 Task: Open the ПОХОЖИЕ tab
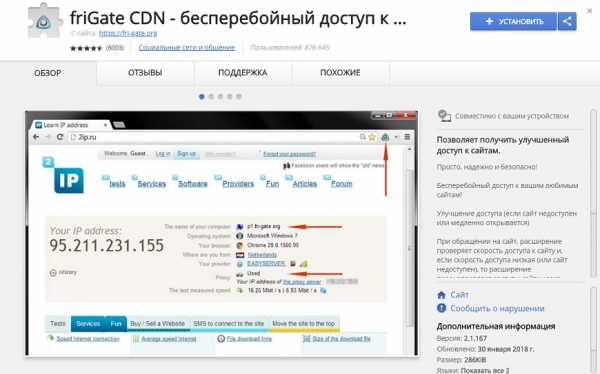click(340, 72)
